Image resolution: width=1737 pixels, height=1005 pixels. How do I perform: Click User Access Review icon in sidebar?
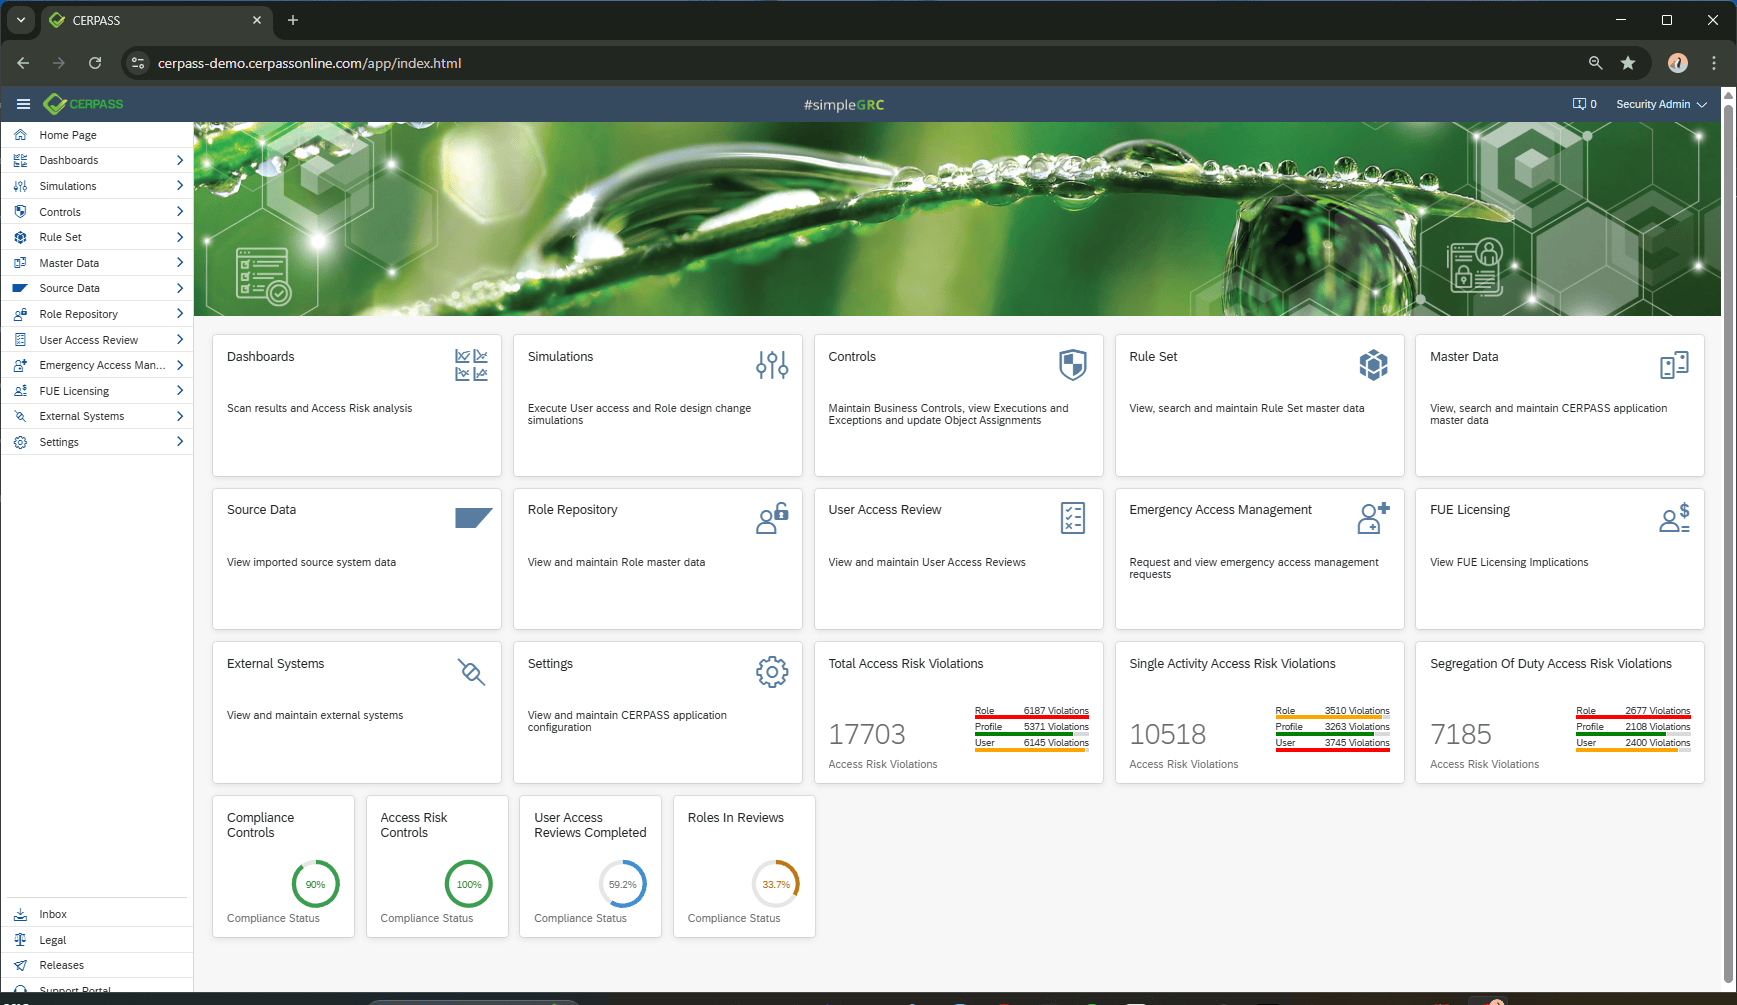(x=20, y=340)
